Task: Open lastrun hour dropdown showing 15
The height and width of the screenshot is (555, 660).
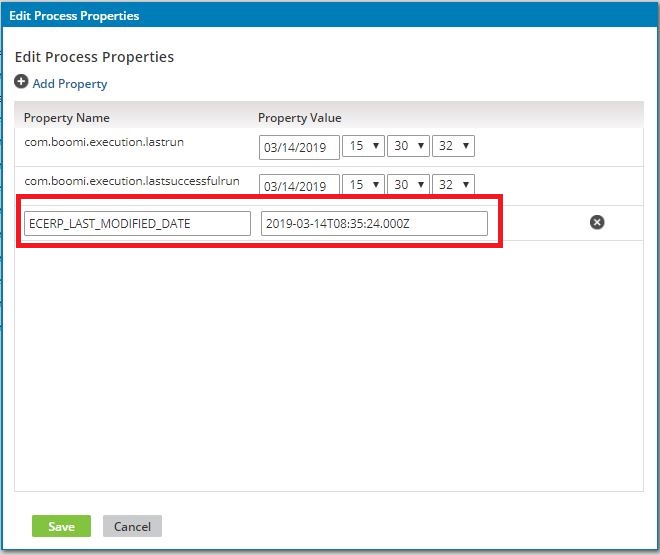Action: click(x=363, y=146)
